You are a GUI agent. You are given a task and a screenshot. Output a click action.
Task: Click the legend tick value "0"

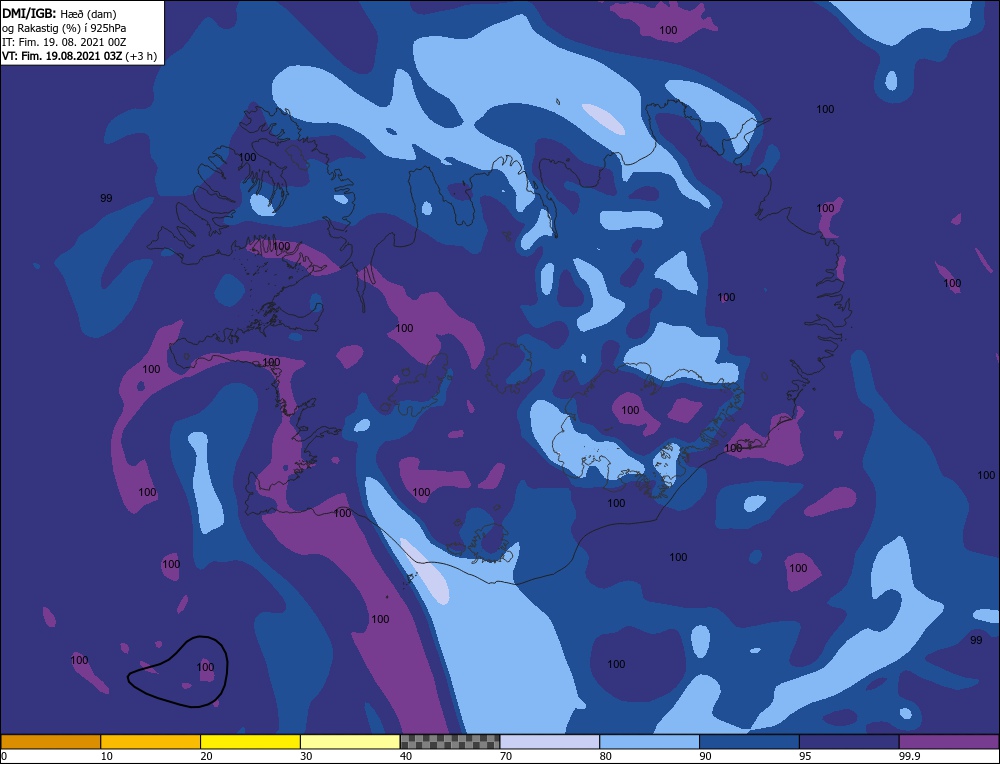coord(4,756)
